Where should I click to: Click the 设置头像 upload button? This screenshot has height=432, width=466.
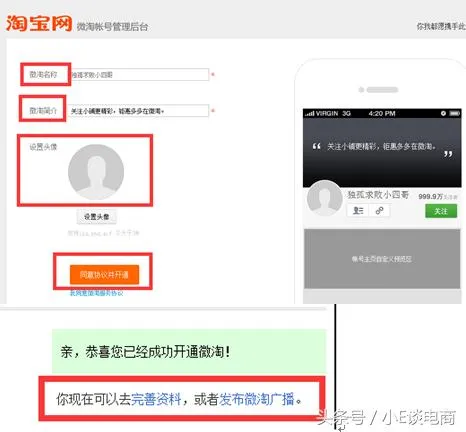coord(97,217)
